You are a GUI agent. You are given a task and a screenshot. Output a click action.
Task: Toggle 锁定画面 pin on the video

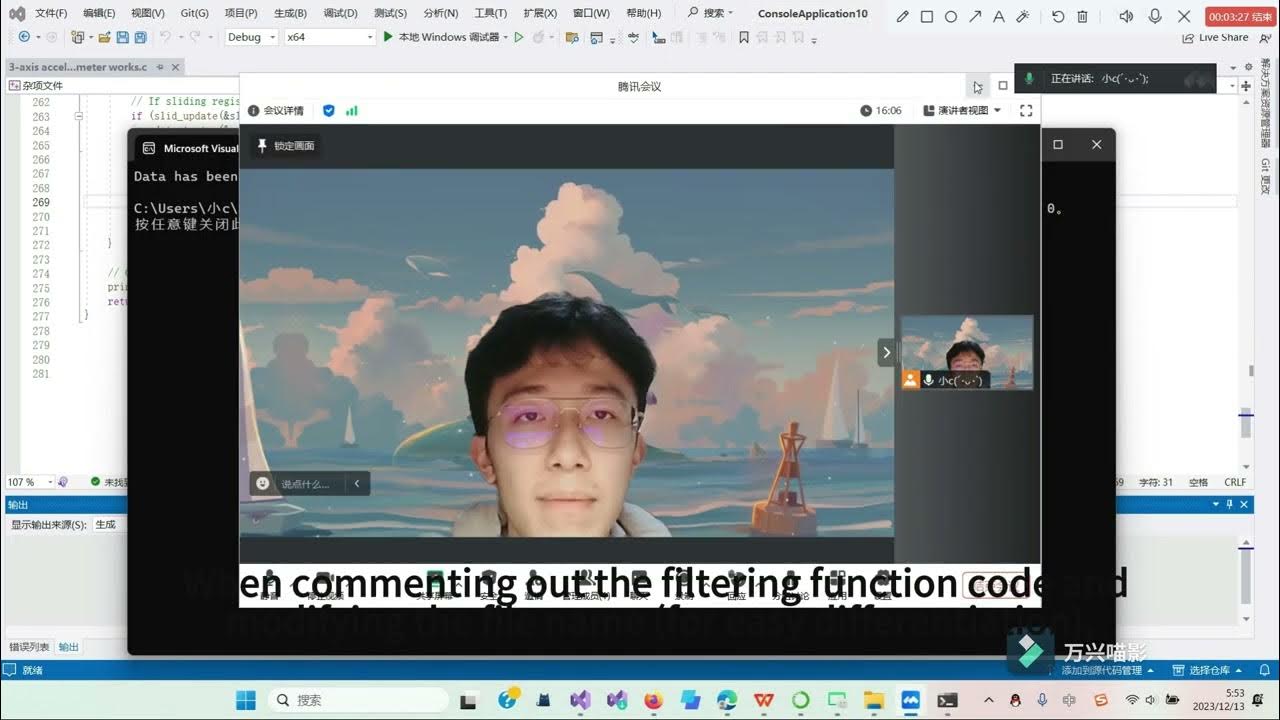coord(286,146)
